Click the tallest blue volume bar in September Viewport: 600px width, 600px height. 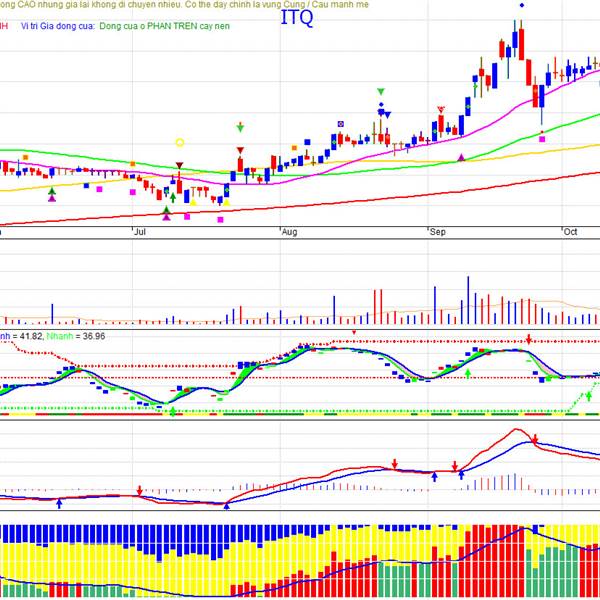tap(468, 300)
